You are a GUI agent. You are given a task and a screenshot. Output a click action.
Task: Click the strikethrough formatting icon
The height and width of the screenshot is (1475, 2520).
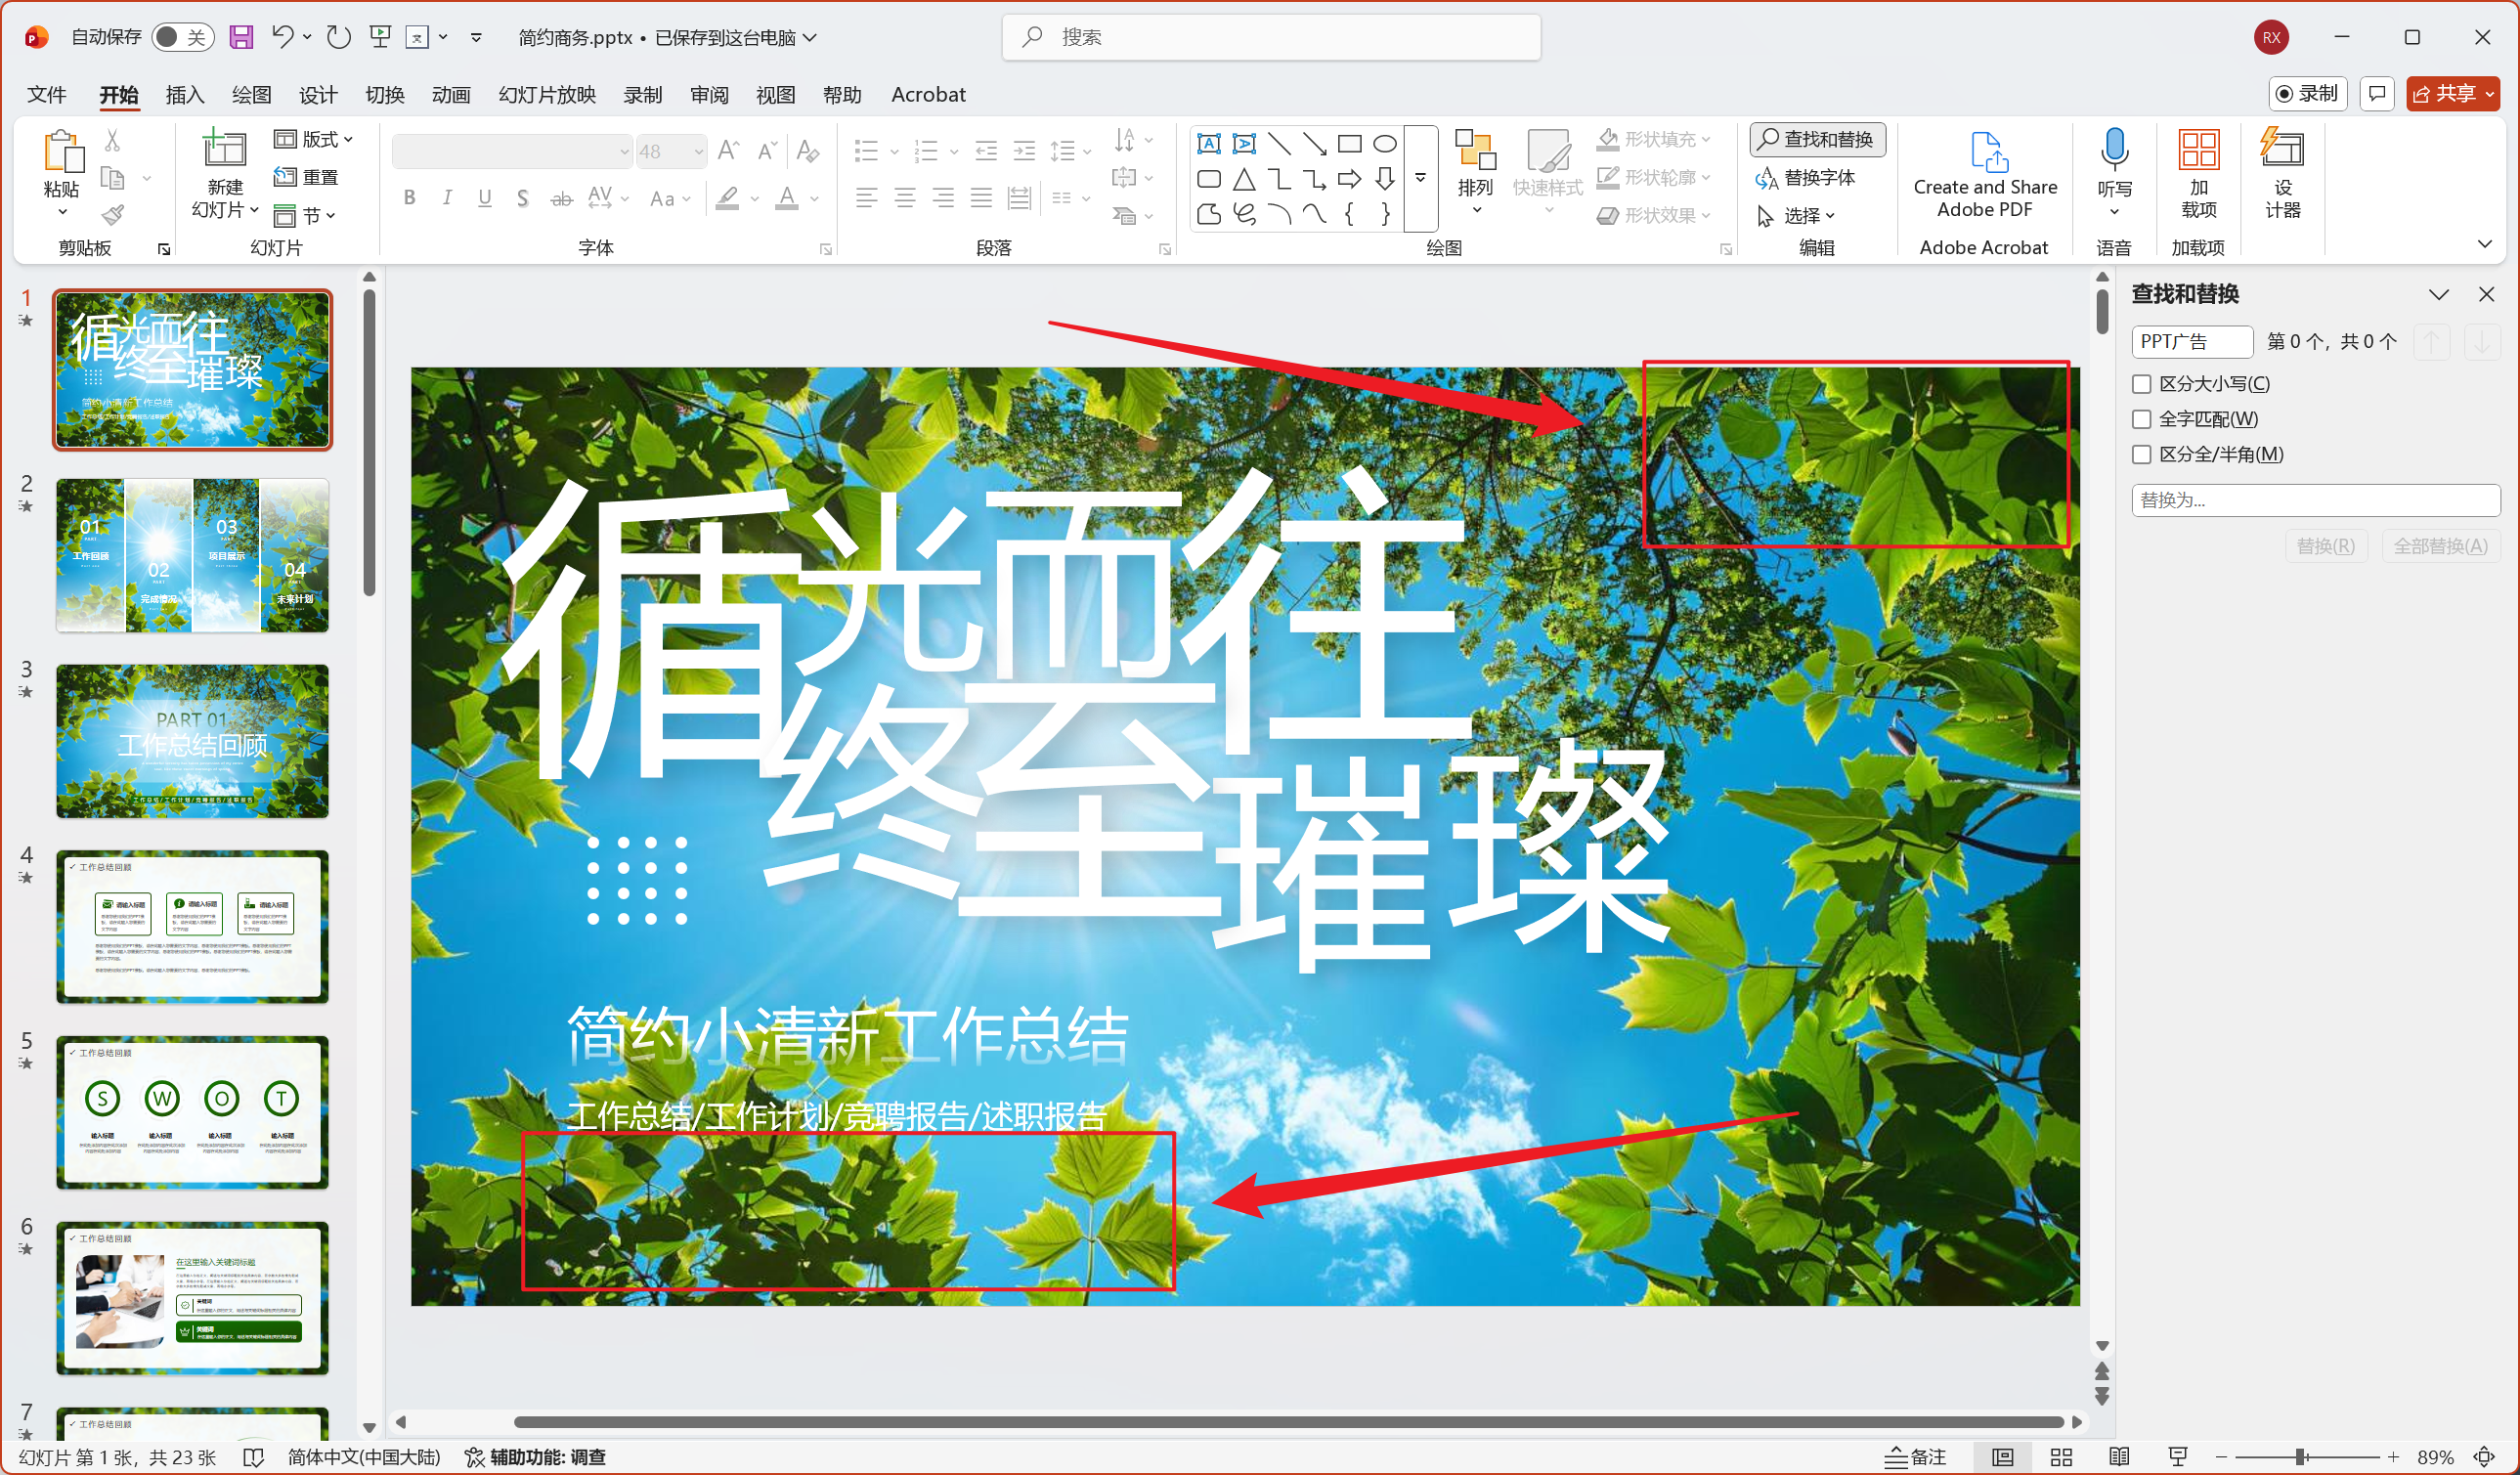point(561,198)
